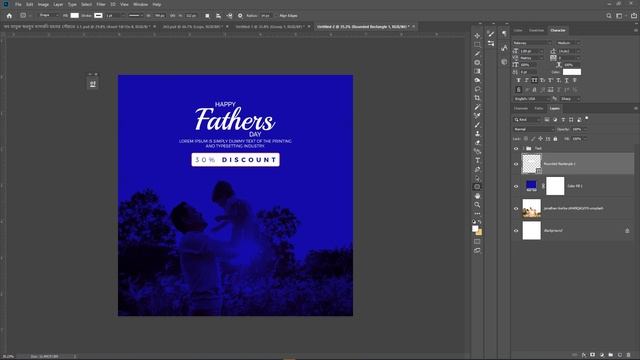The image size is (640, 360).
Task: Click the Color Fill 1 layer mask thumbnail
Action: coord(555,186)
